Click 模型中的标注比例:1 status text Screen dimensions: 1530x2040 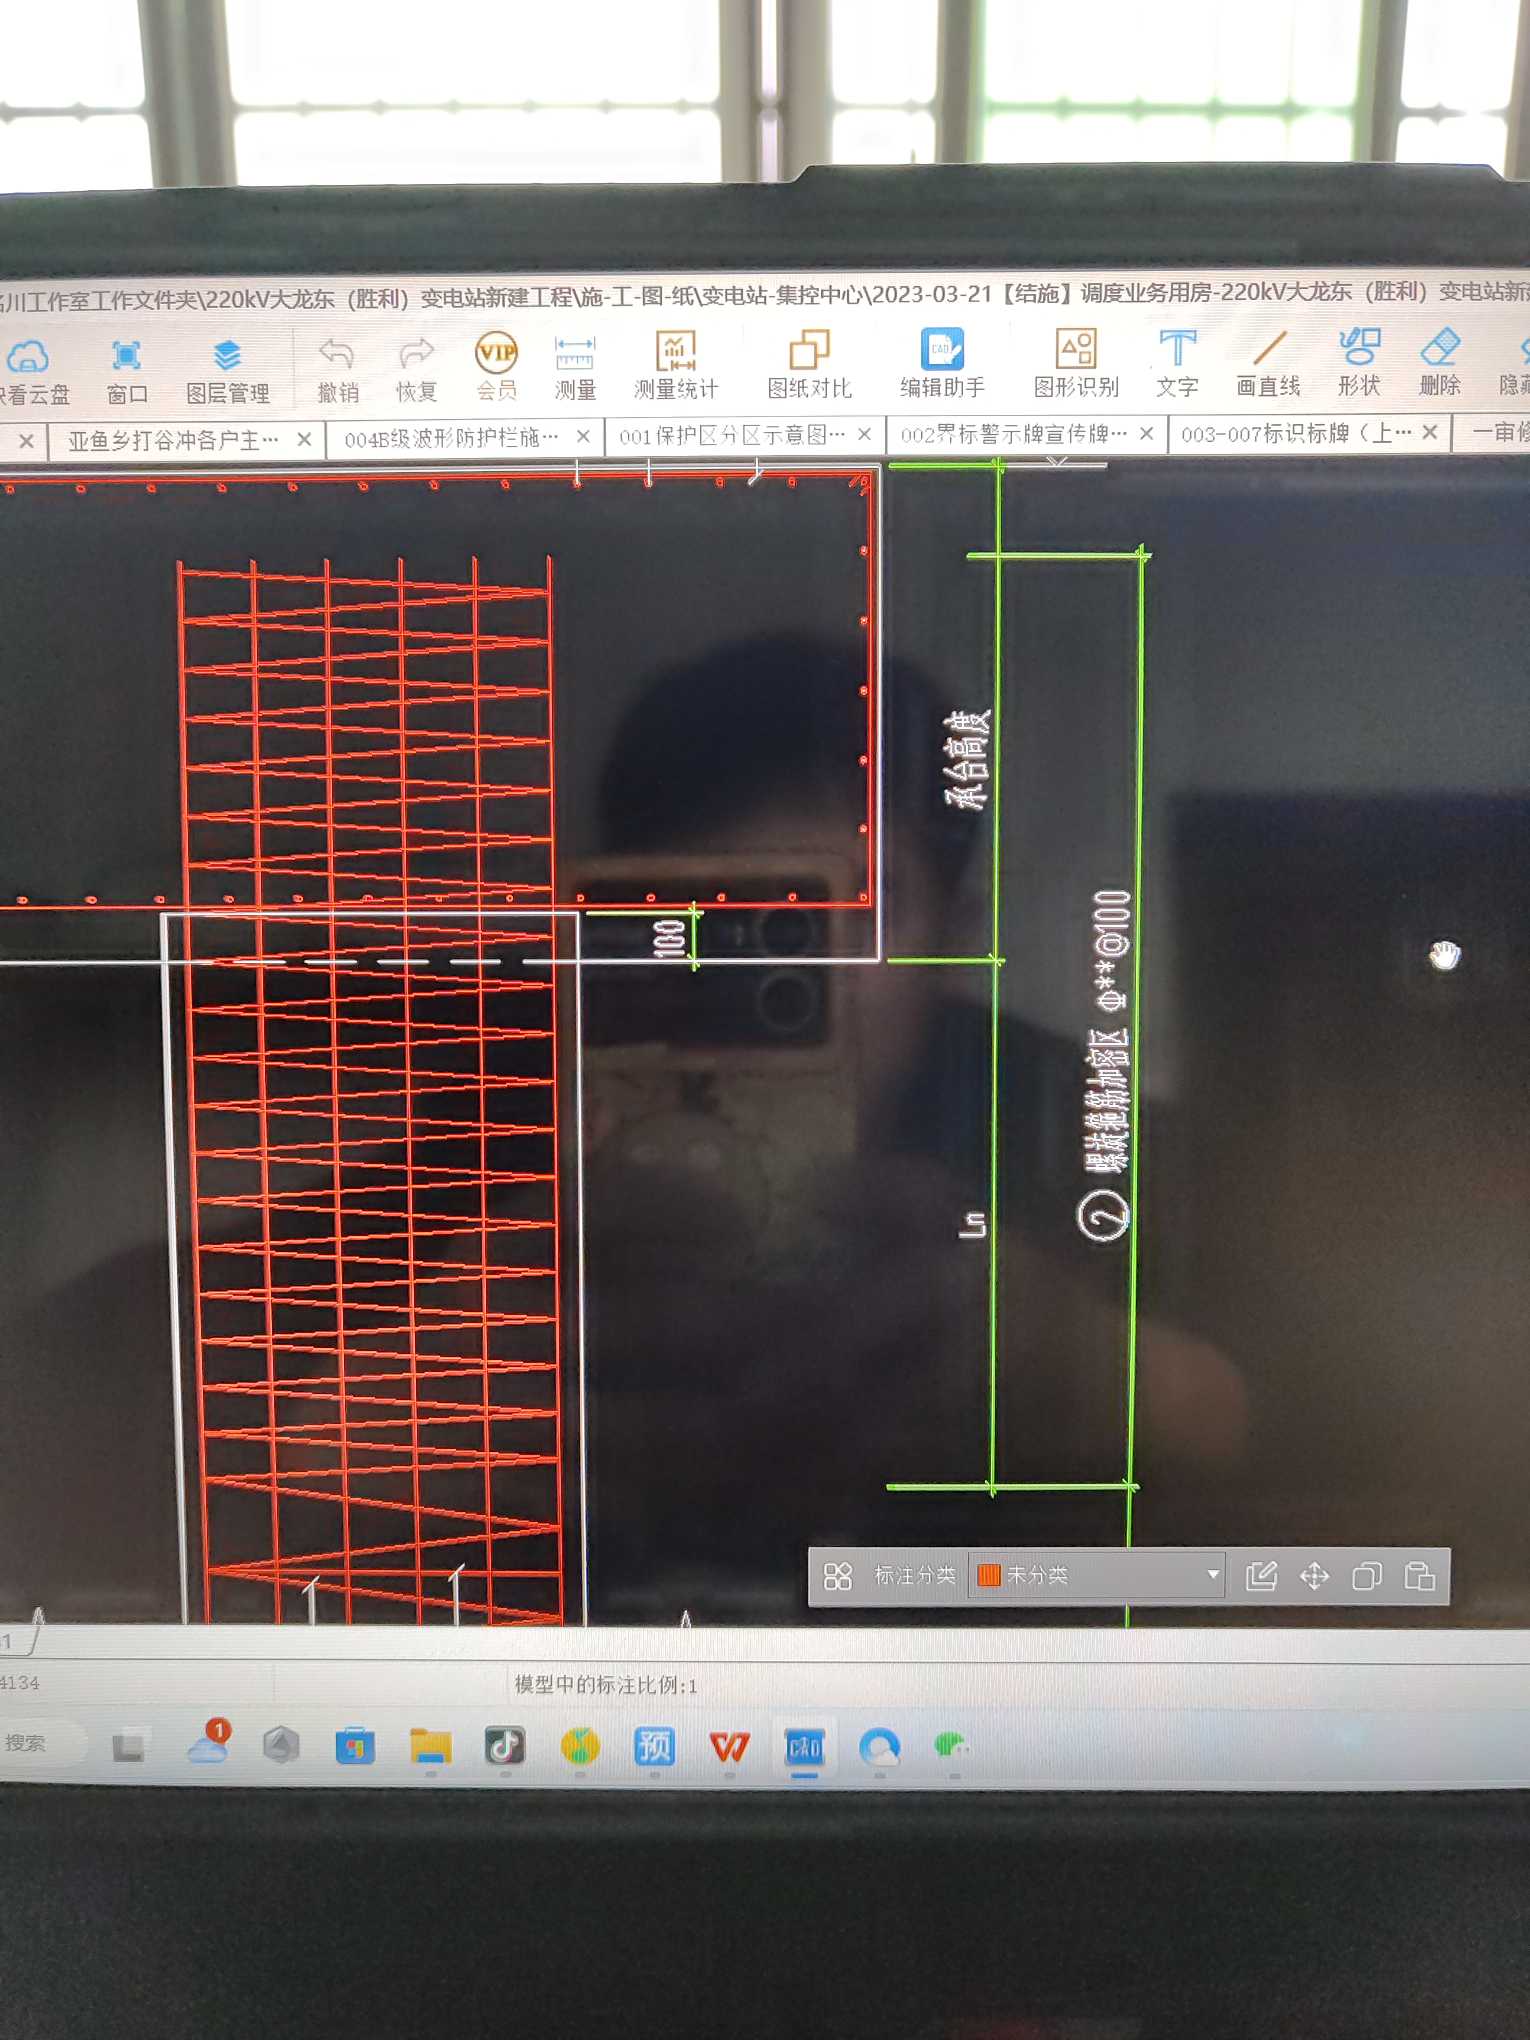(606, 1685)
